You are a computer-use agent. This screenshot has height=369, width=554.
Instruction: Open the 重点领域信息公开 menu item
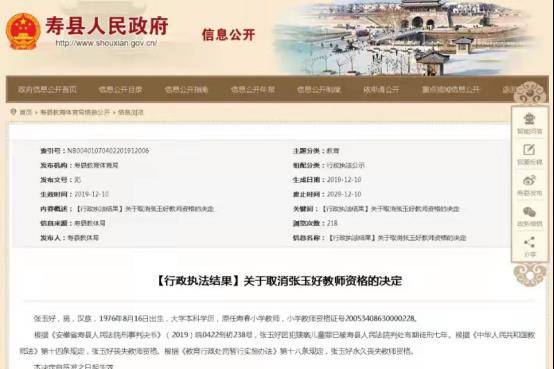coord(451,90)
